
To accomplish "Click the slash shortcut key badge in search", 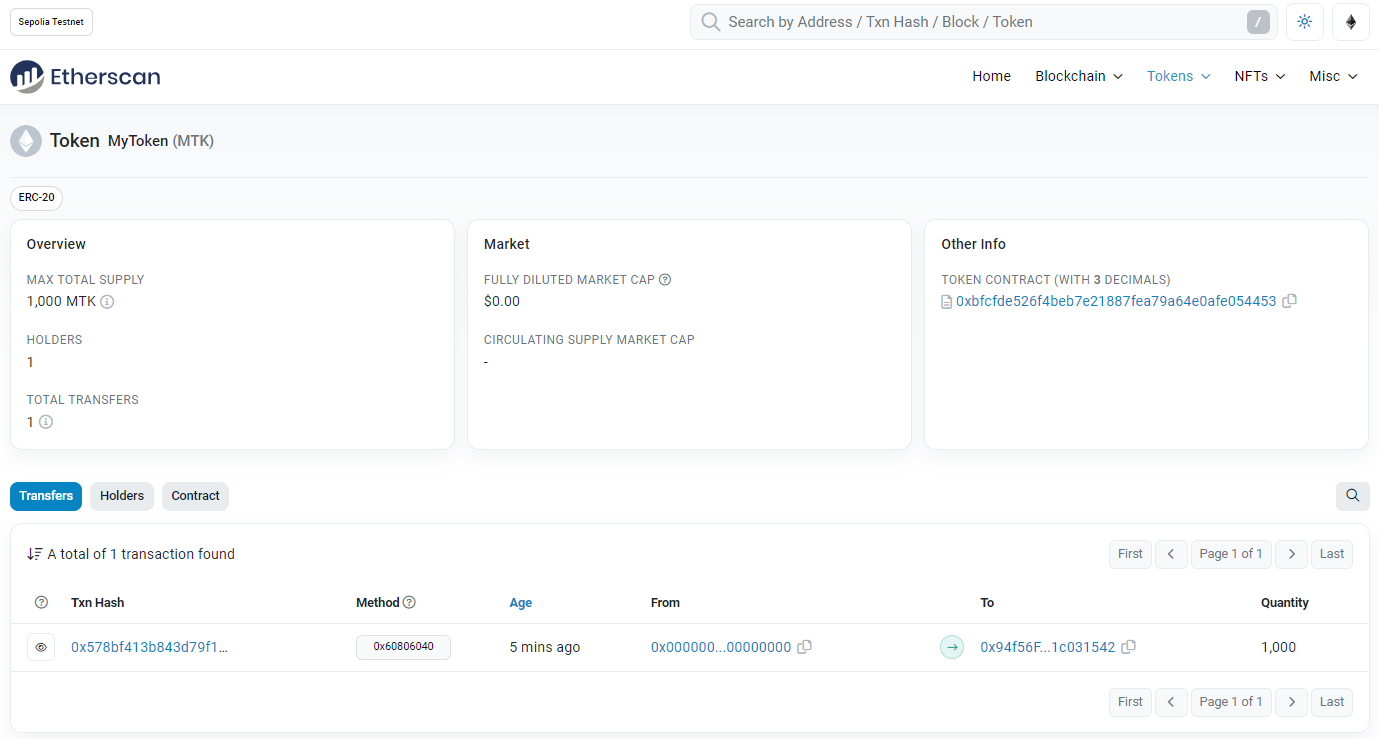I will [x=1258, y=22].
